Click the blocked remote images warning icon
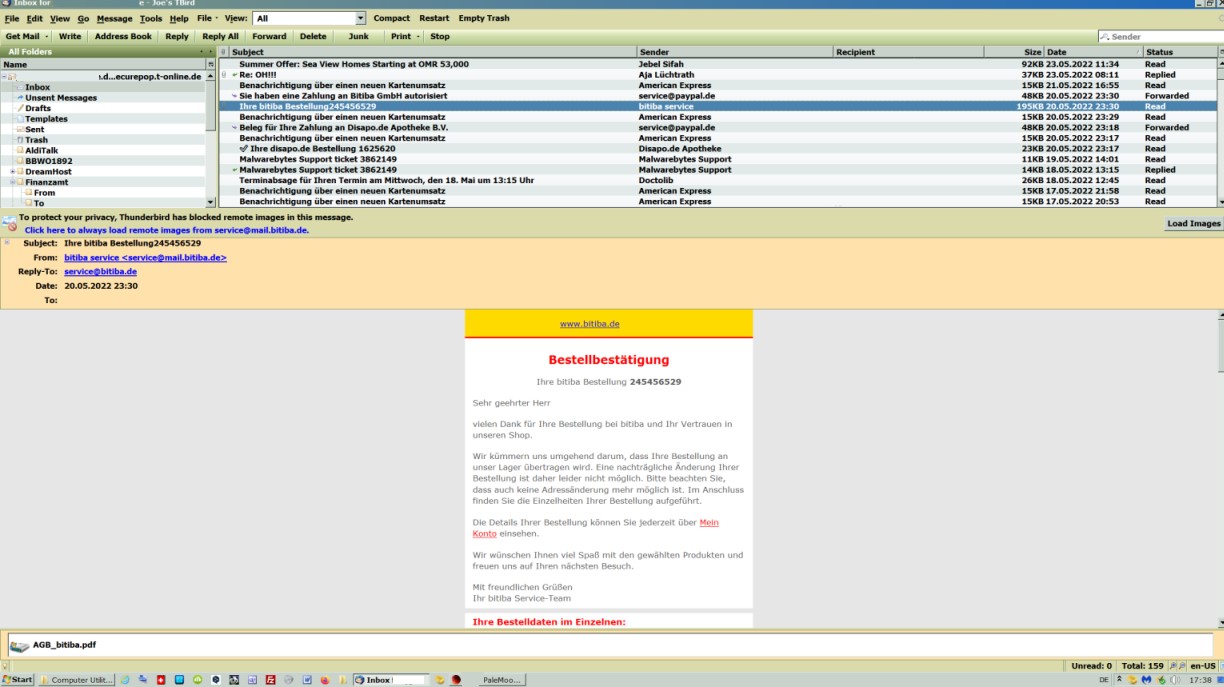 9,223
